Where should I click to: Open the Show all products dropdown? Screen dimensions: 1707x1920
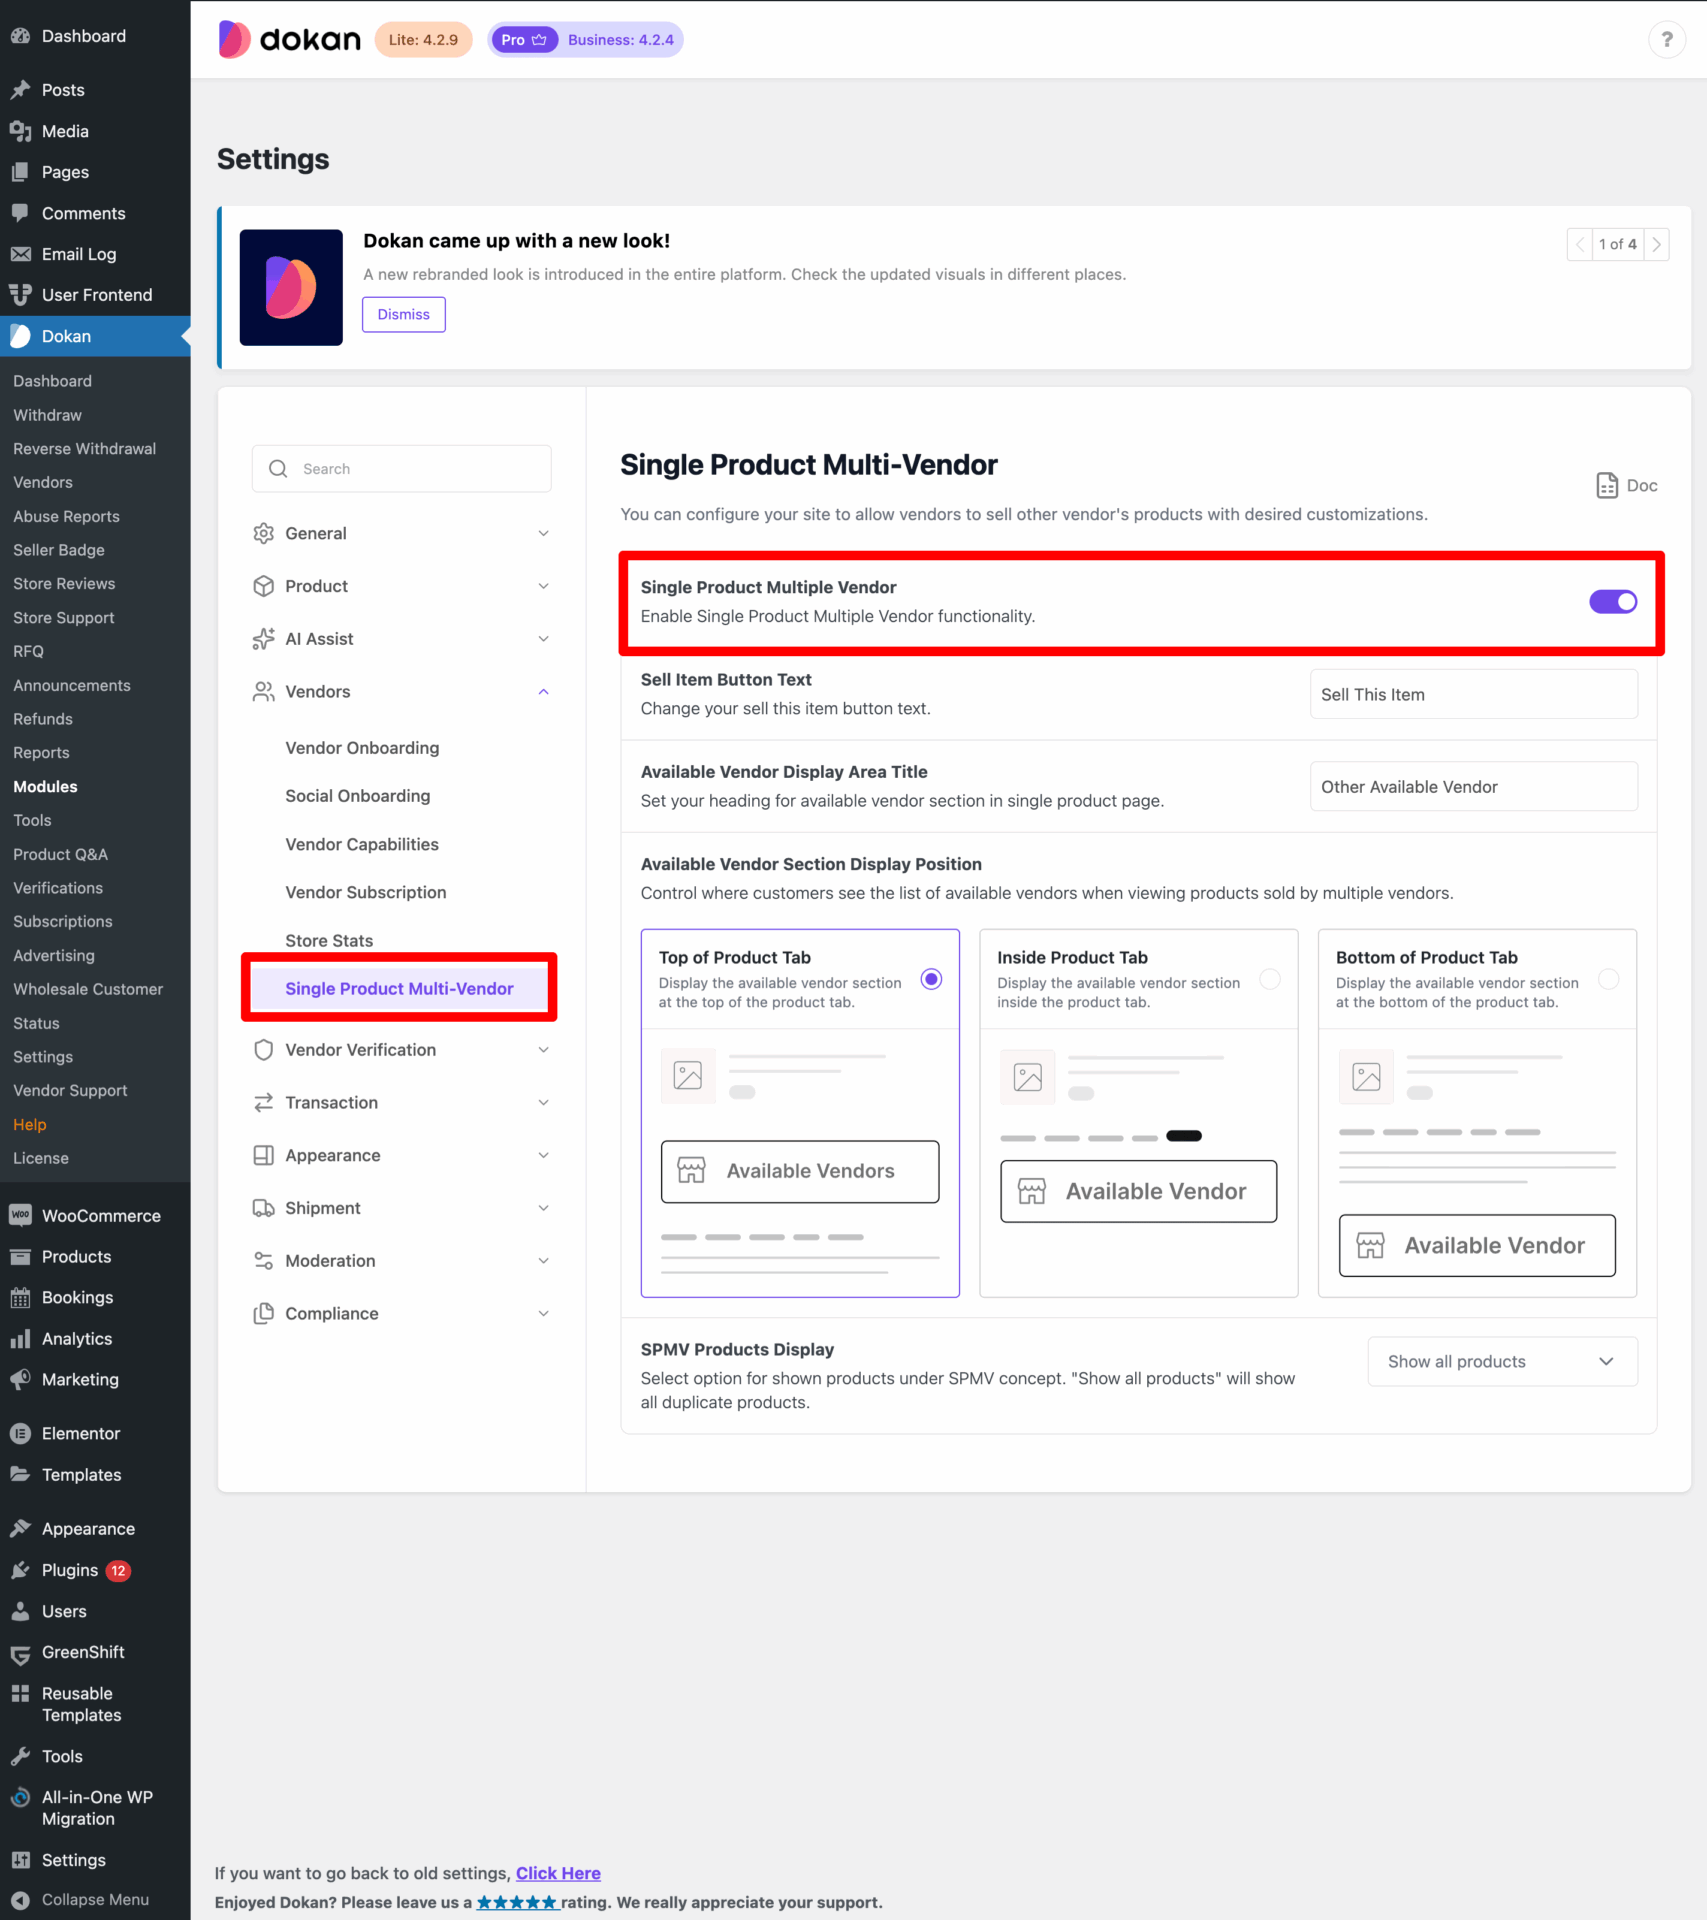pos(1501,1361)
